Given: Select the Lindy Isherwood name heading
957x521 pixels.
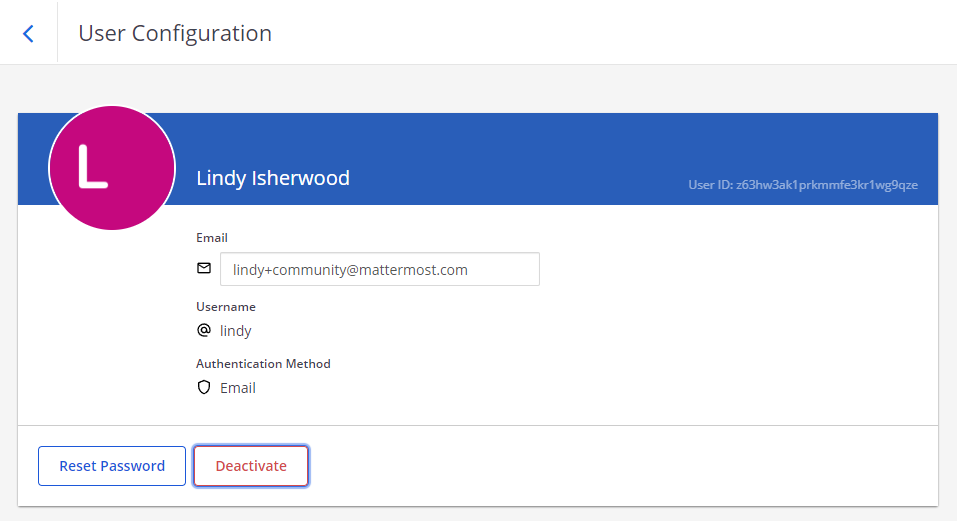Looking at the screenshot, I should pos(273,178).
